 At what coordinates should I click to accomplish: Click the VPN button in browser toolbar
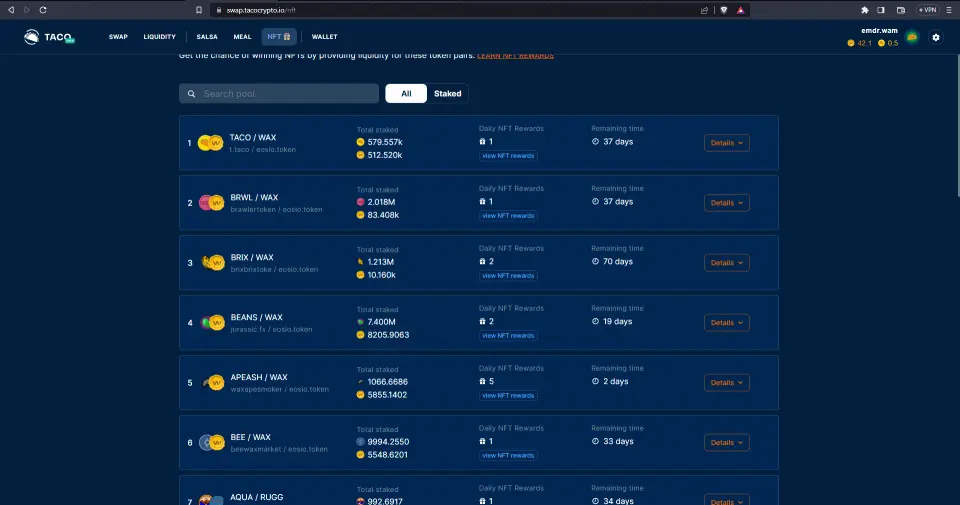[928, 10]
